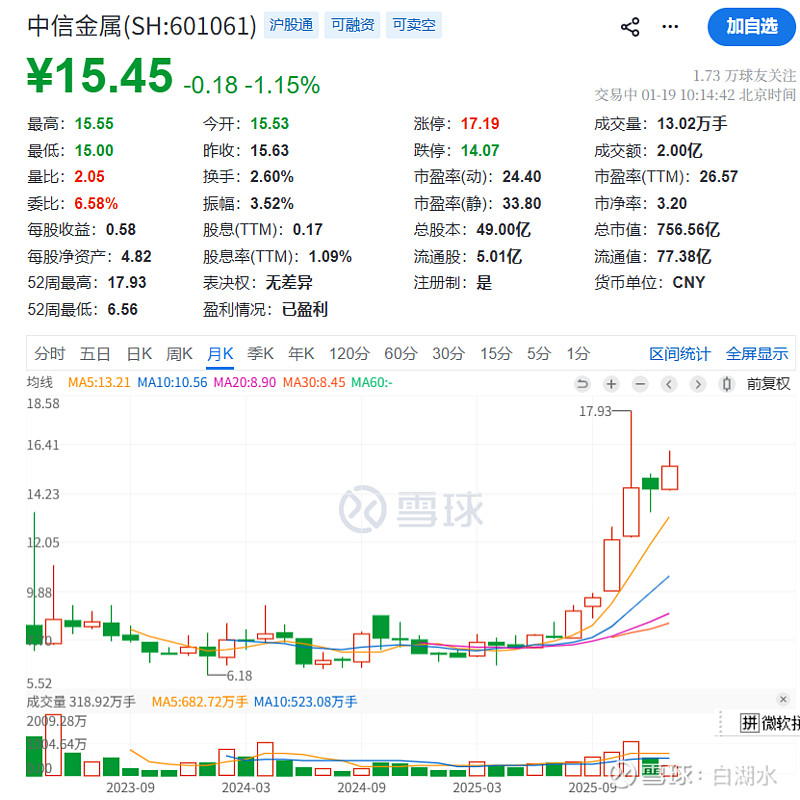The height and width of the screenshot is (800, 800).
Task: Click the volume MA5:682.72万手 label
Action: [199, 702]
